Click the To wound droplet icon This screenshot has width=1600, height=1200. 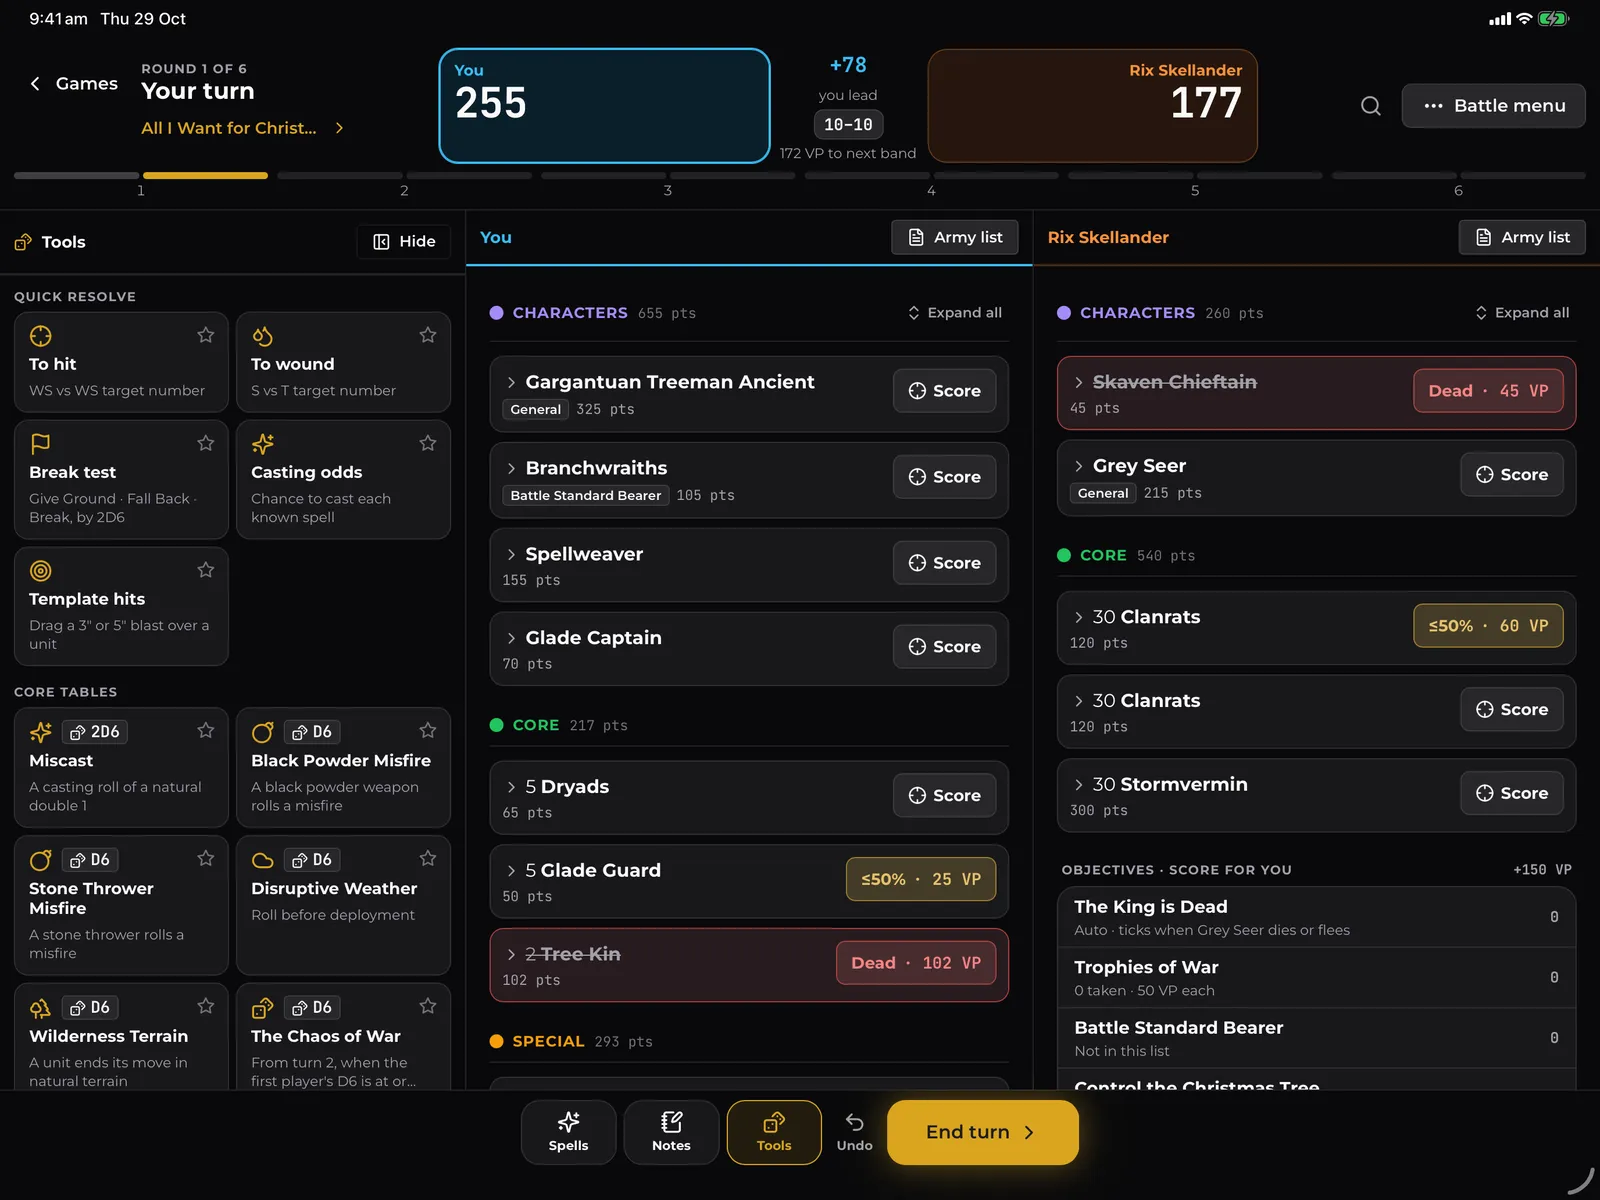click(x=263, y=336)
